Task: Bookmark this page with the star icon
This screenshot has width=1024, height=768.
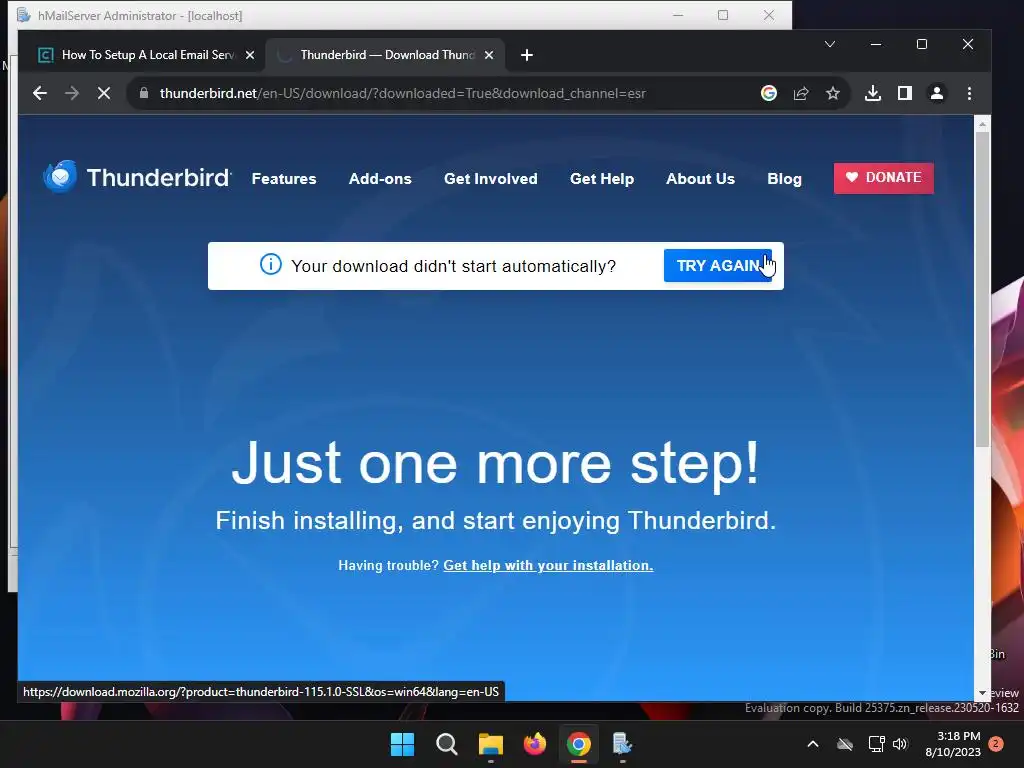Action: point(833,93)
